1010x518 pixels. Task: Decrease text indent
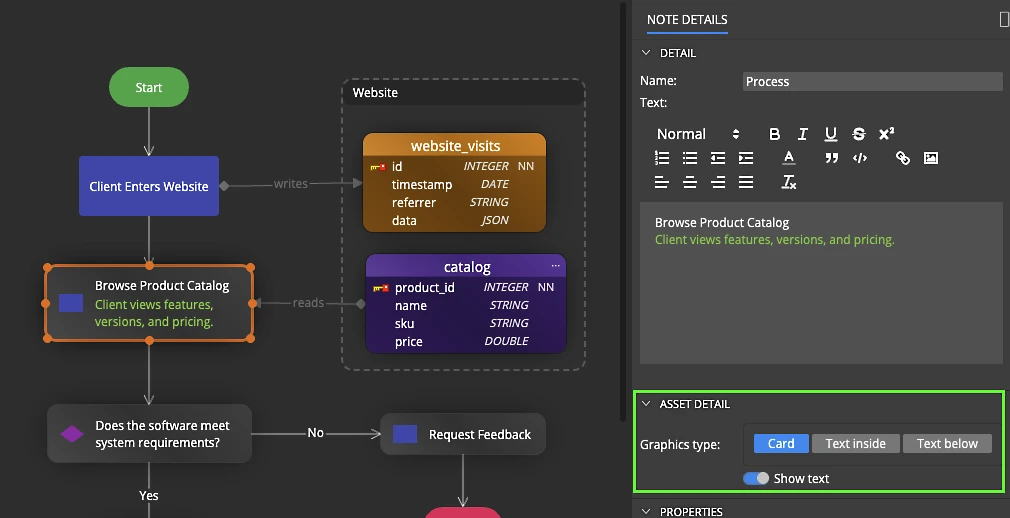(x=718, y=158)
